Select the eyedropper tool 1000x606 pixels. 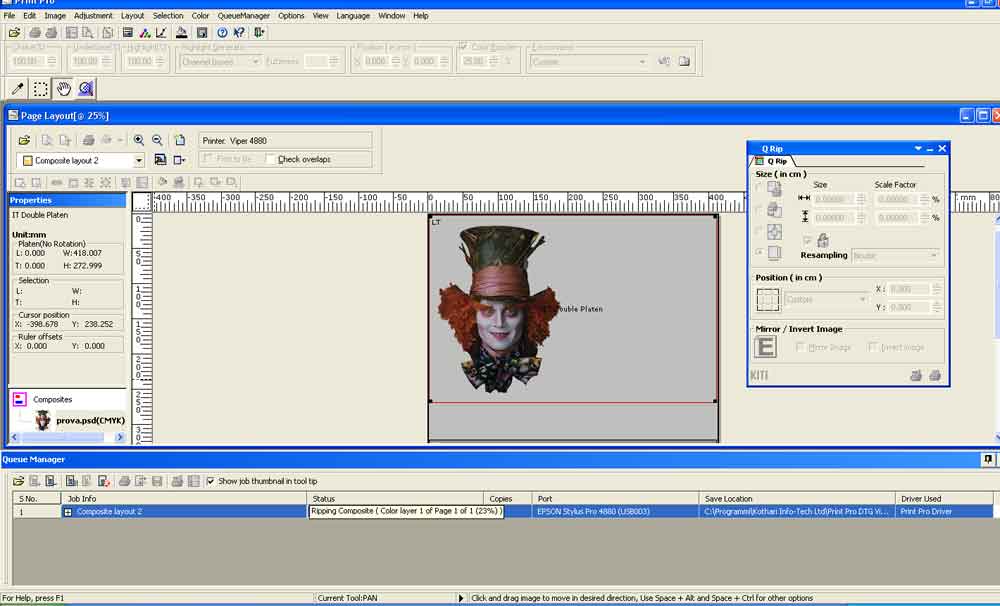point(18,89)
